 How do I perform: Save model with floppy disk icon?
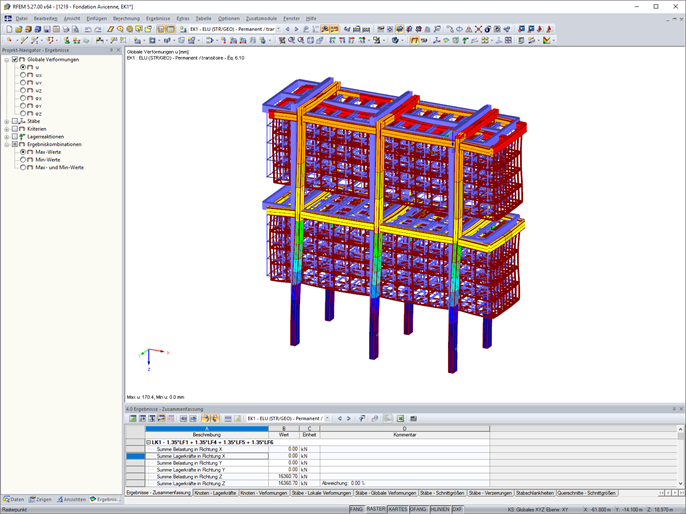(x=47, y=29)
